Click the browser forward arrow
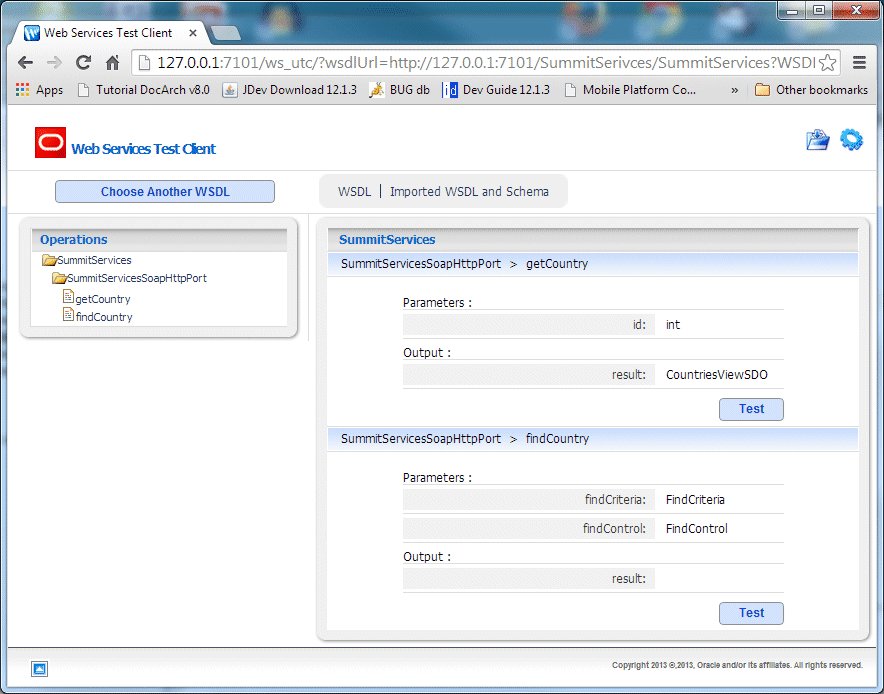Screen dimensions: 884x694 [55, 63]
